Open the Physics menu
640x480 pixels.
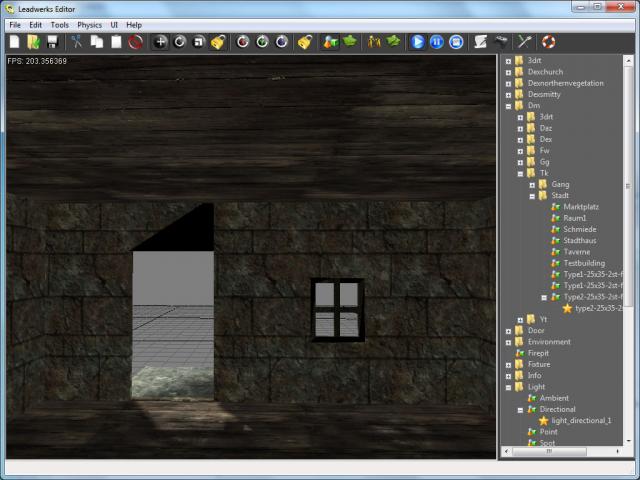(89, 24)
